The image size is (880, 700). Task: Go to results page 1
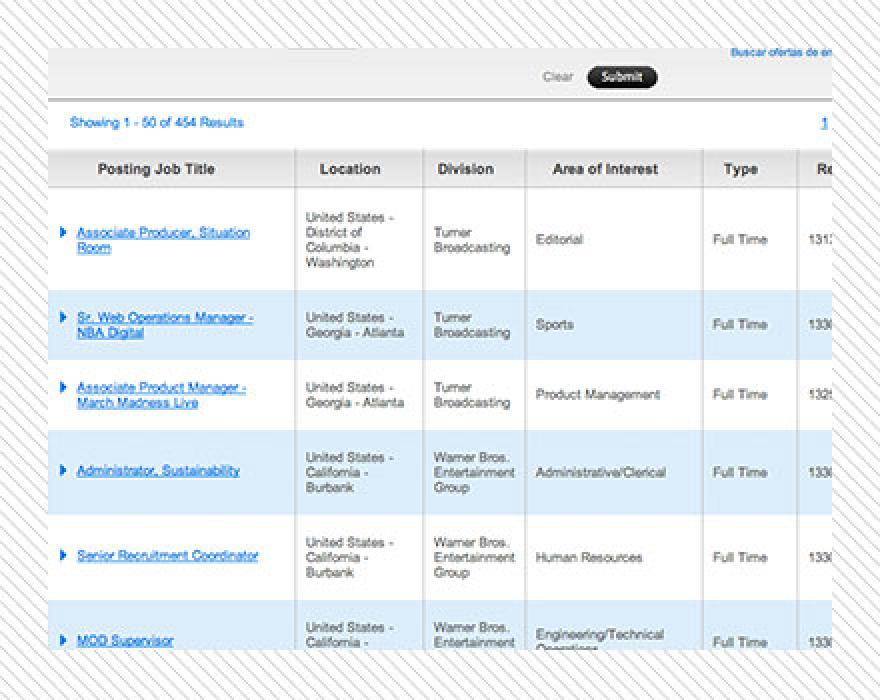(x=824, y=123)
